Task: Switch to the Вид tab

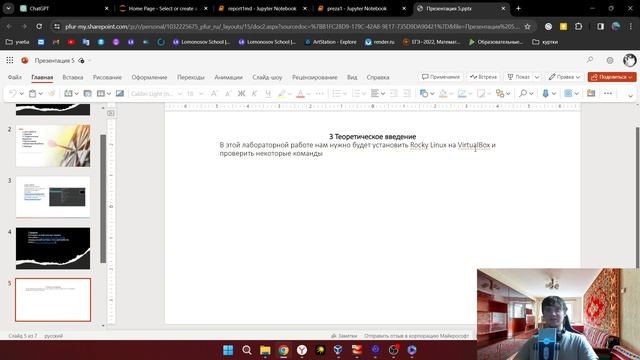Action: click(x=352, y=77)
